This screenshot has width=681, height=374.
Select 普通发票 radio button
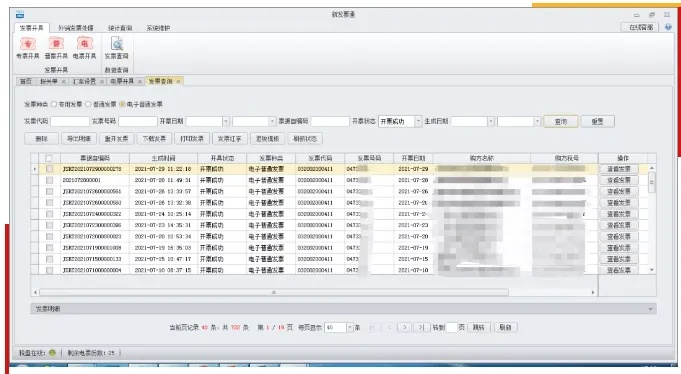88,104
